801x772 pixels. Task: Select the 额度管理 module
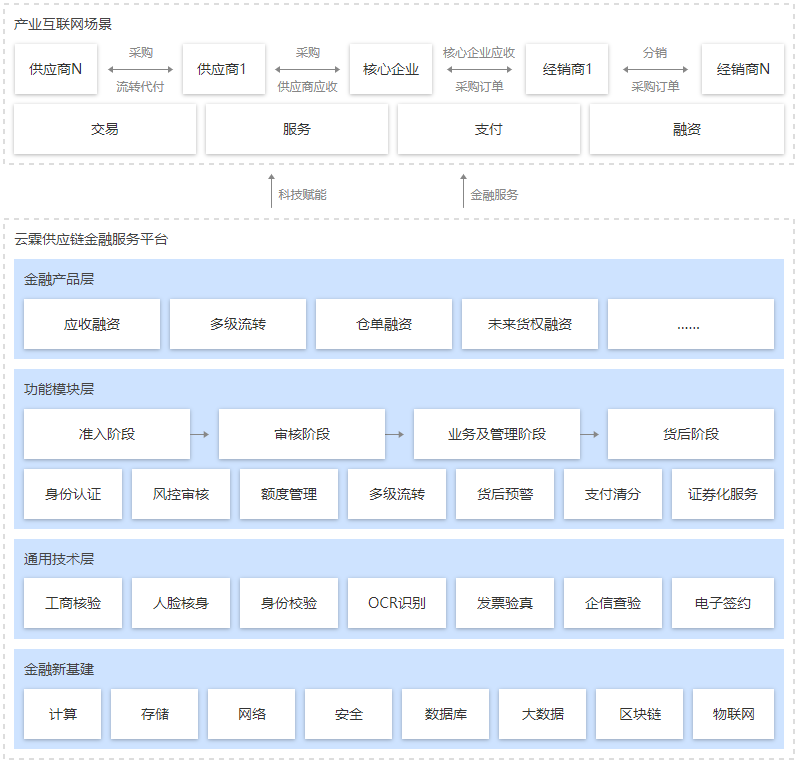289,494
